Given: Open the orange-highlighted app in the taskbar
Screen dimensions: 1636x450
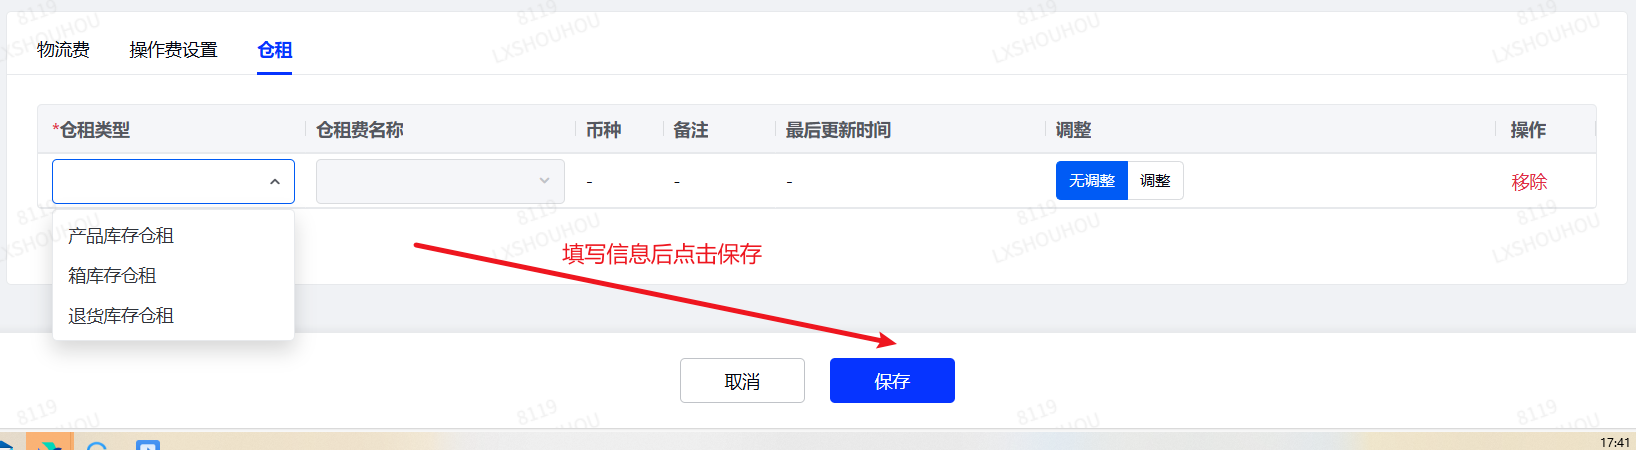Looking at the screenshot, I should [x=48, y=442].
